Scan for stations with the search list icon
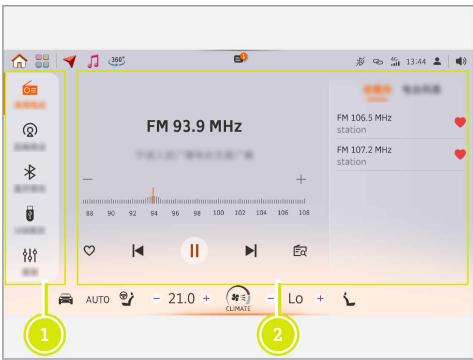Image resolution: width=473 pixels, height=360 pixels. [x=300, y=251]
